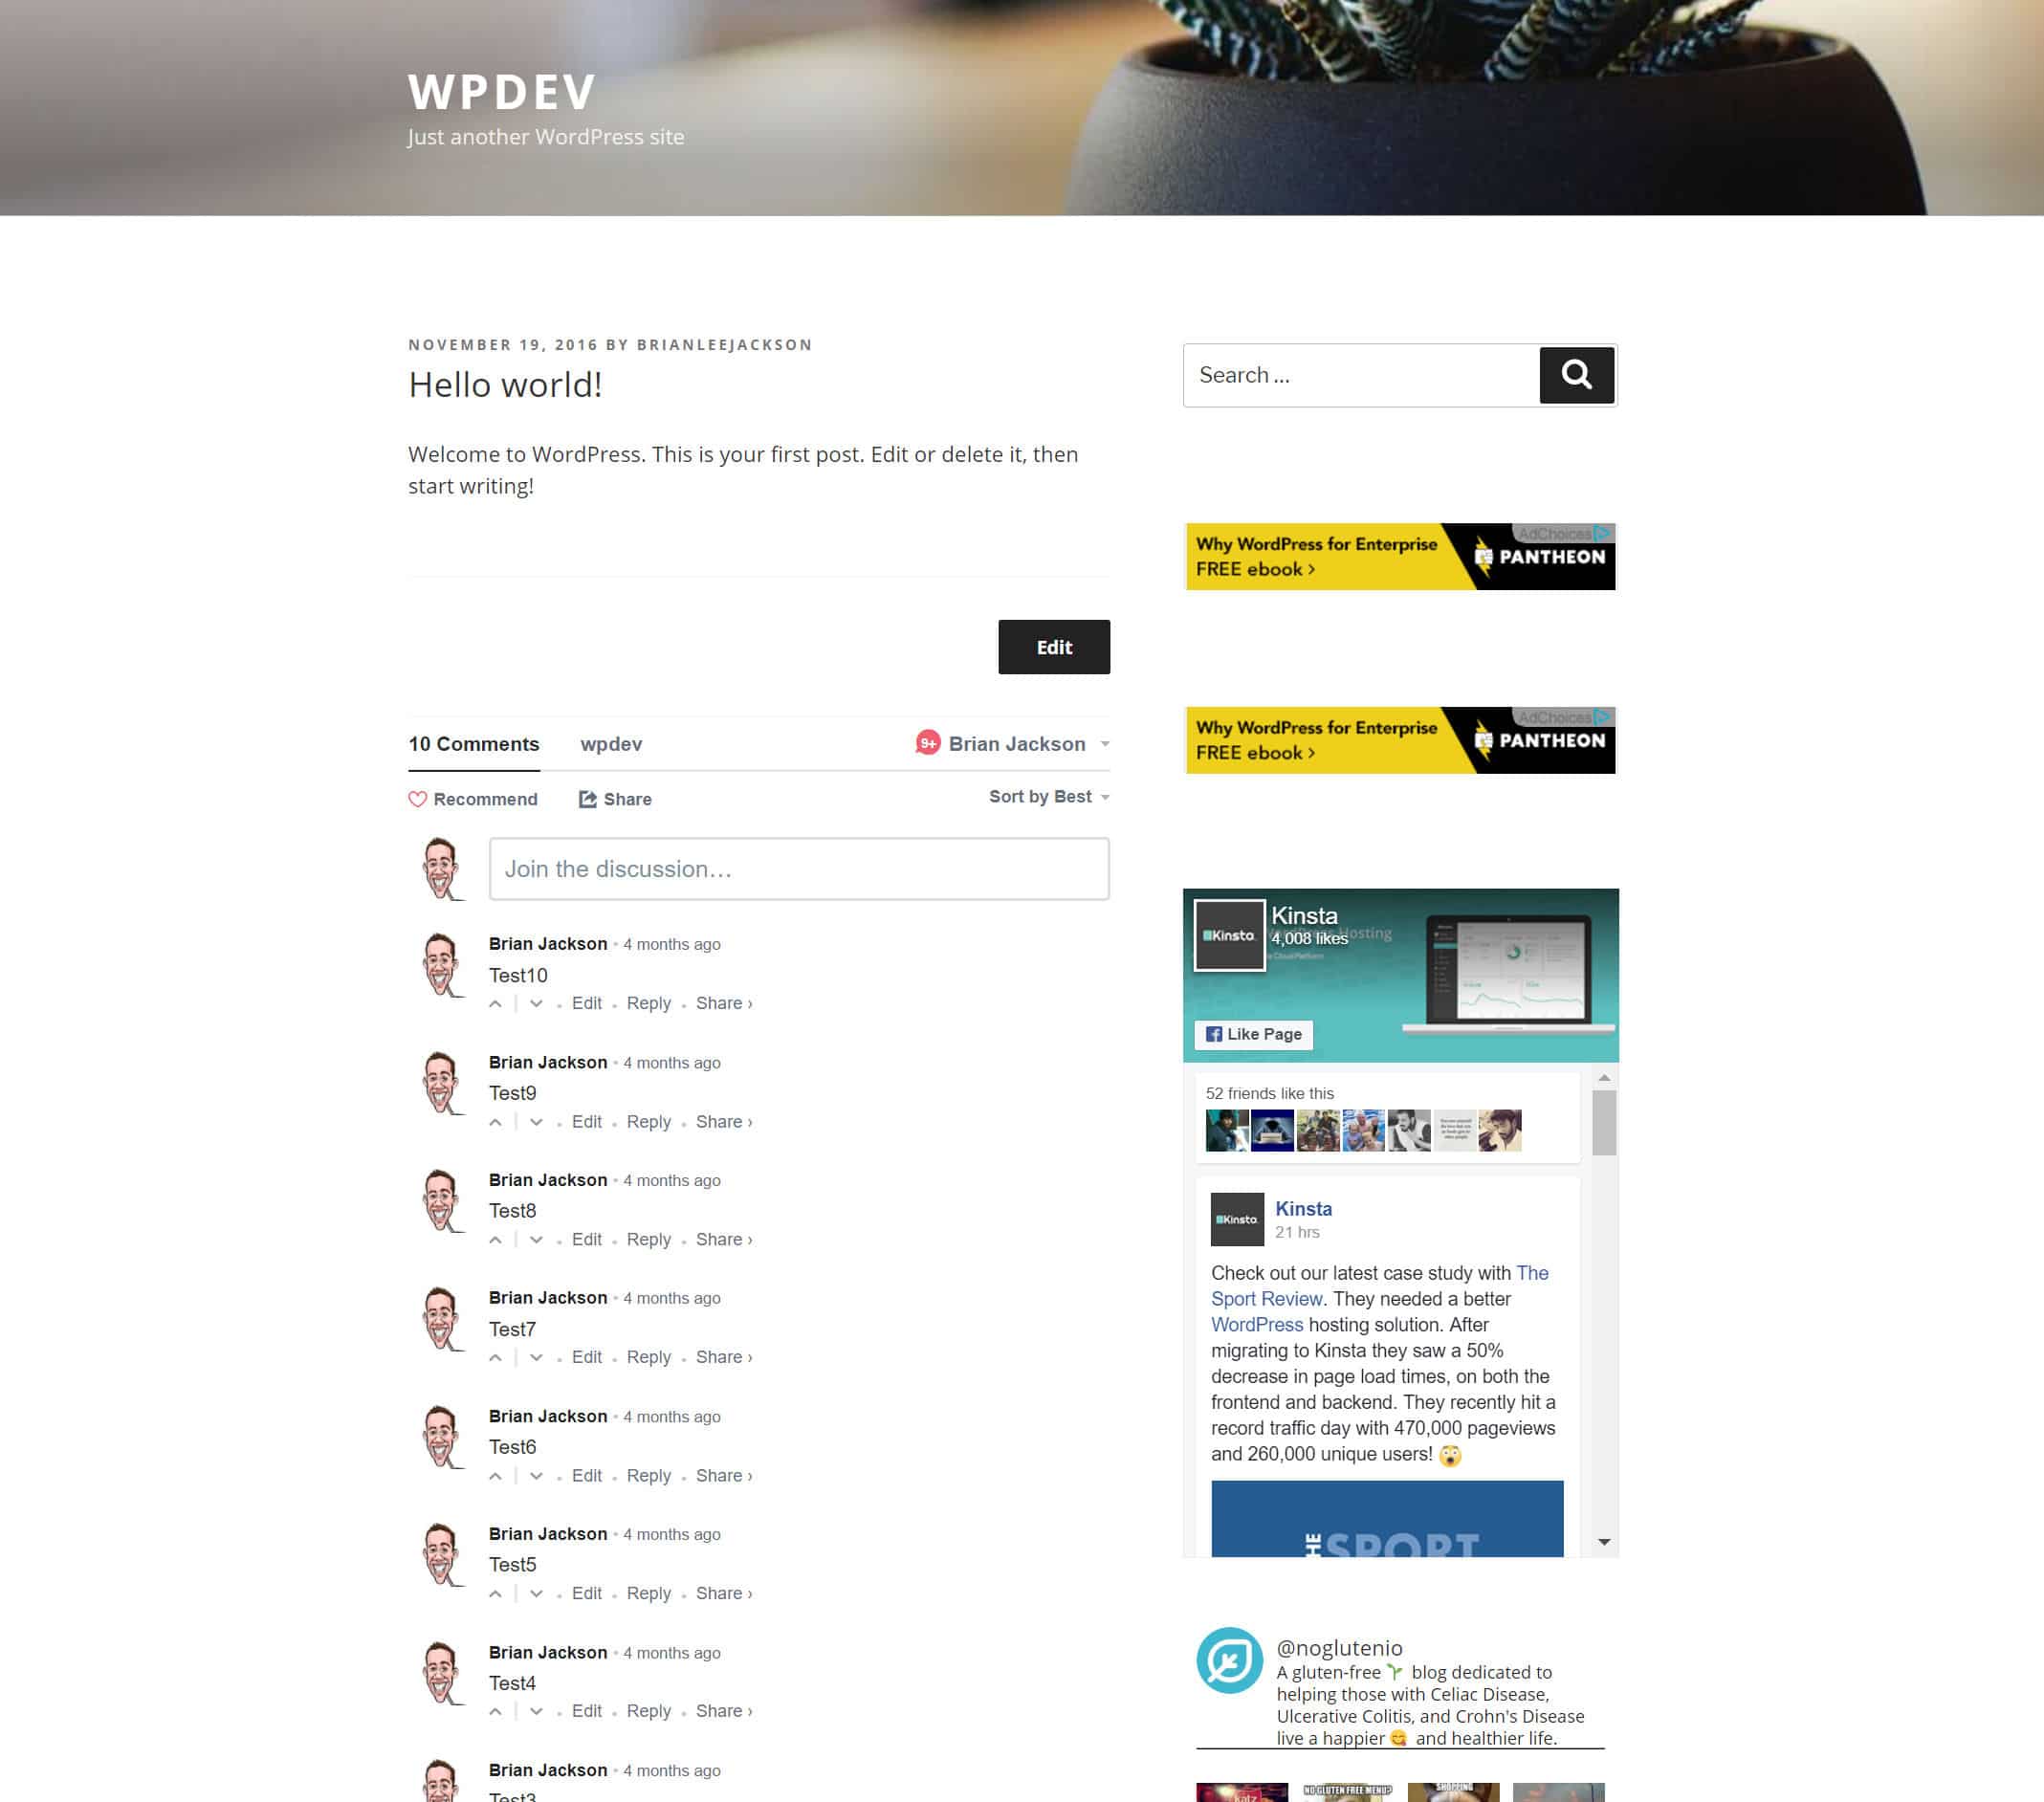Viewport: 2044px width, 1802px height.
Task: Click the Search icon to search
Action: coord(1574,376)
